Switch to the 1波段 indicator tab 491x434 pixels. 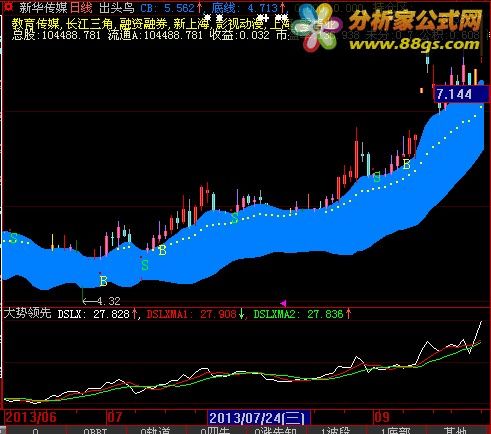335,431
